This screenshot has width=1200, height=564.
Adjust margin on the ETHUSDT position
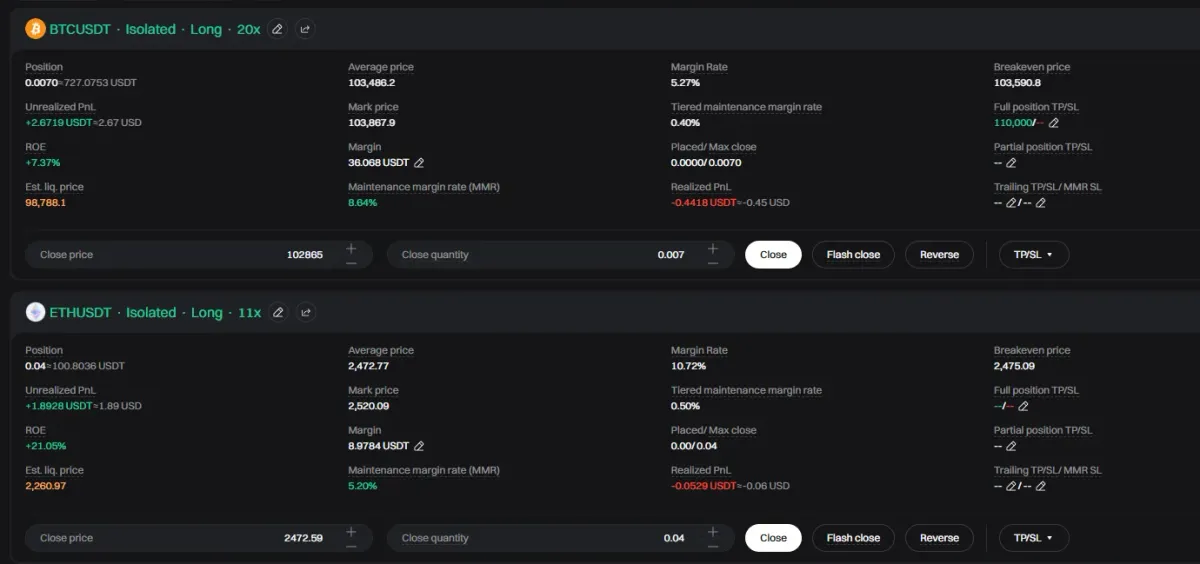pos(419,446)
